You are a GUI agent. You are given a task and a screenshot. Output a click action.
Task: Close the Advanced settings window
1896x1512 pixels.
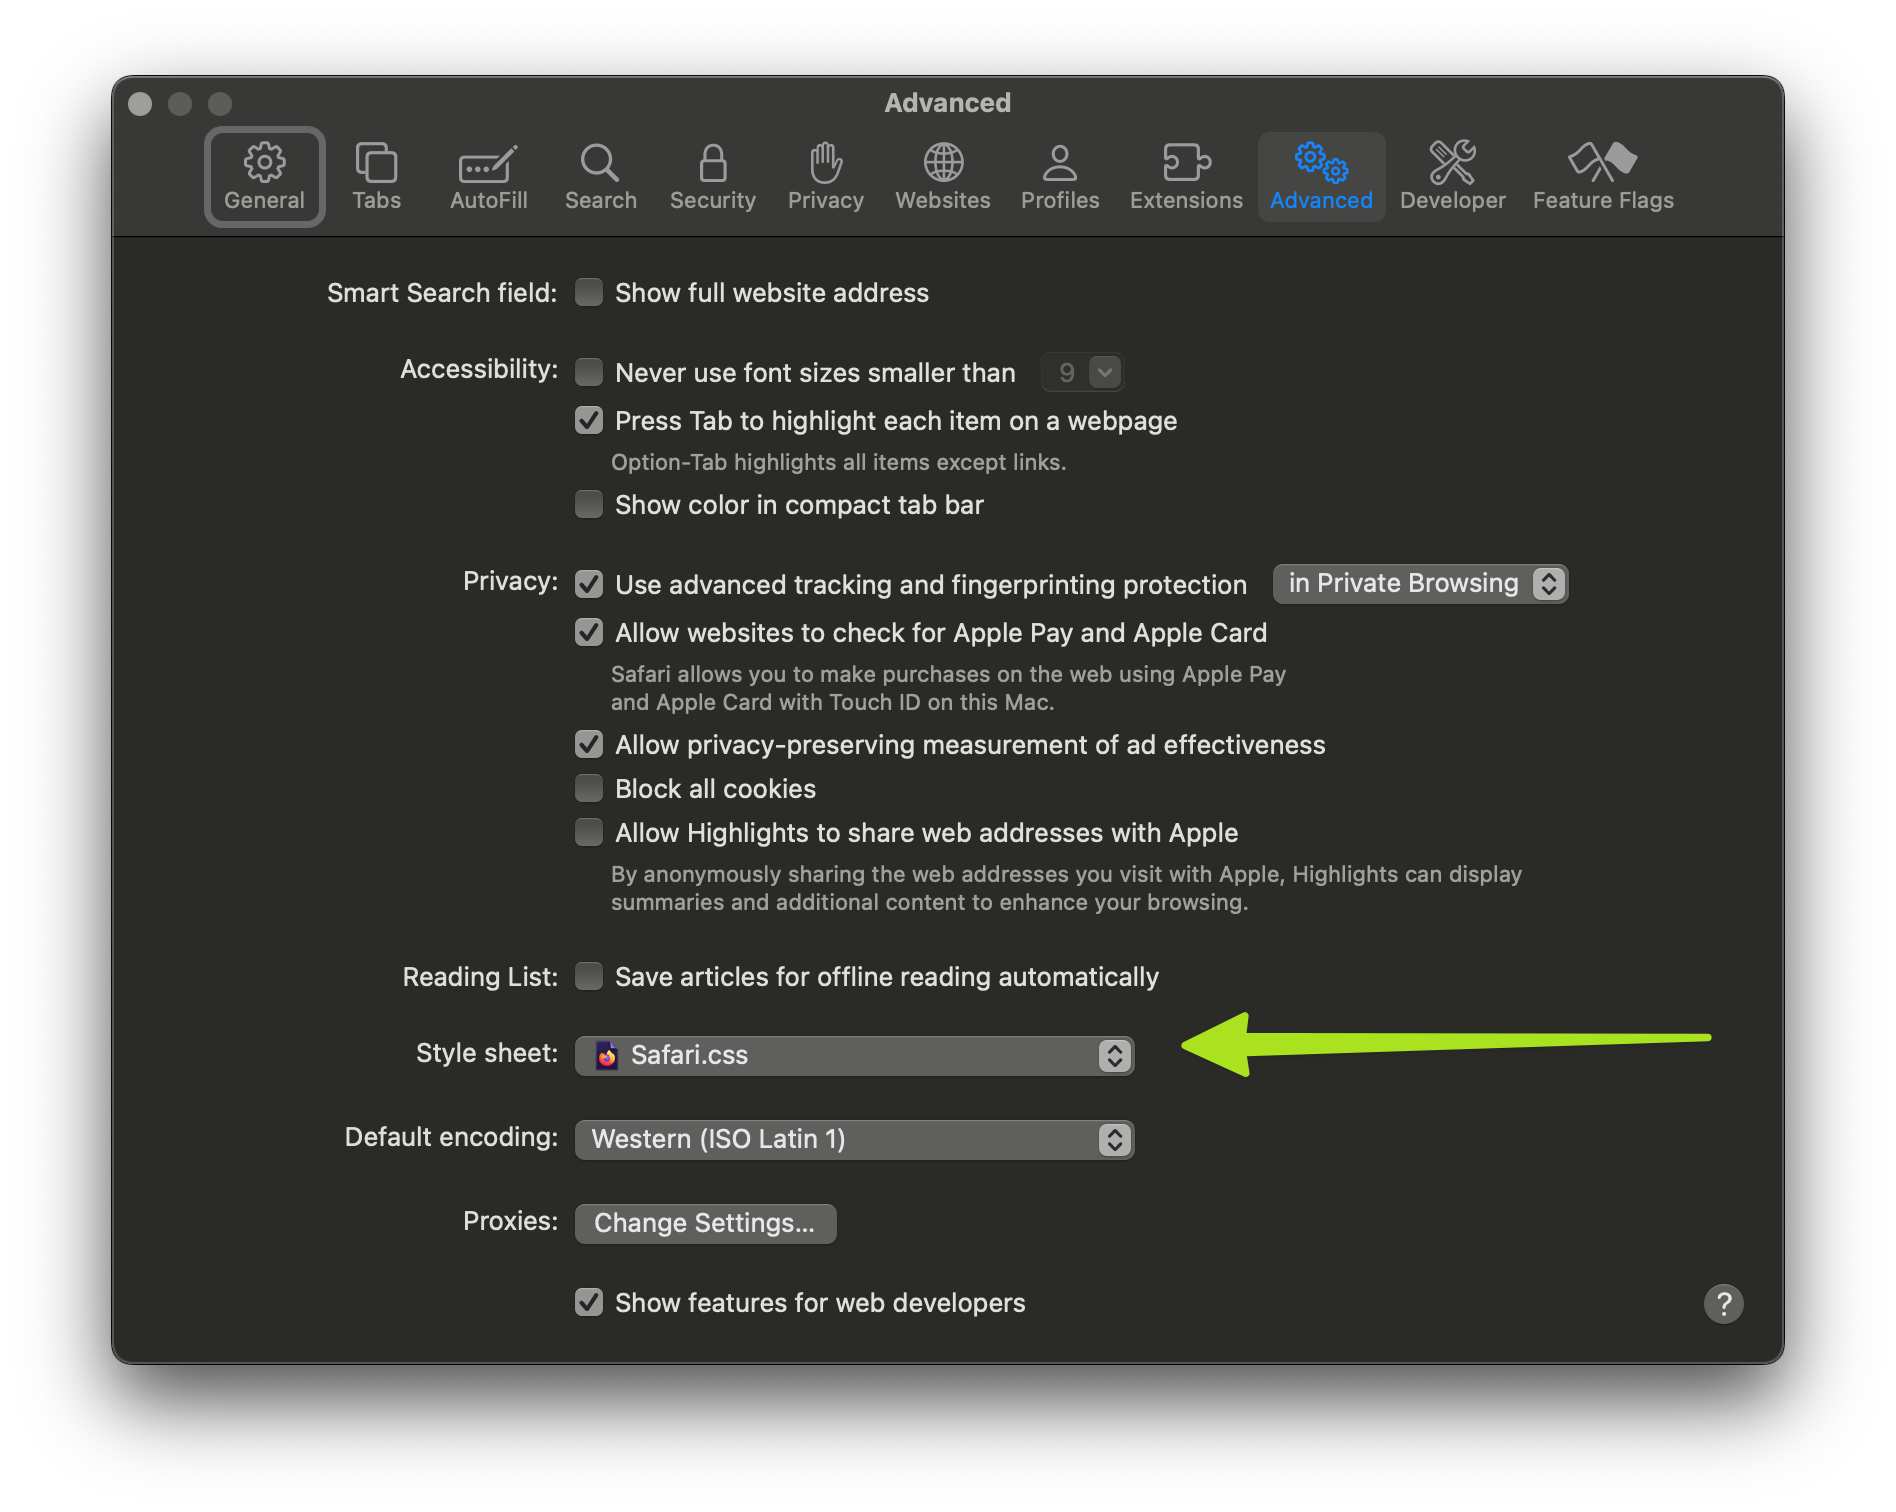point(141,104)
